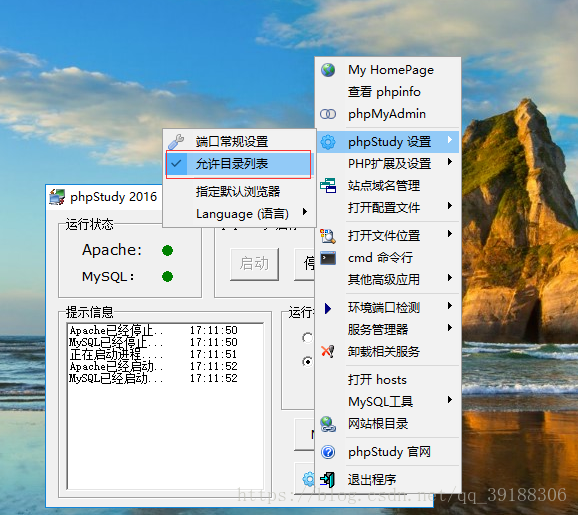Click the 网站根目录 globe link icon
The width and height of the screenshot is (578, 516).
point(328,424)
